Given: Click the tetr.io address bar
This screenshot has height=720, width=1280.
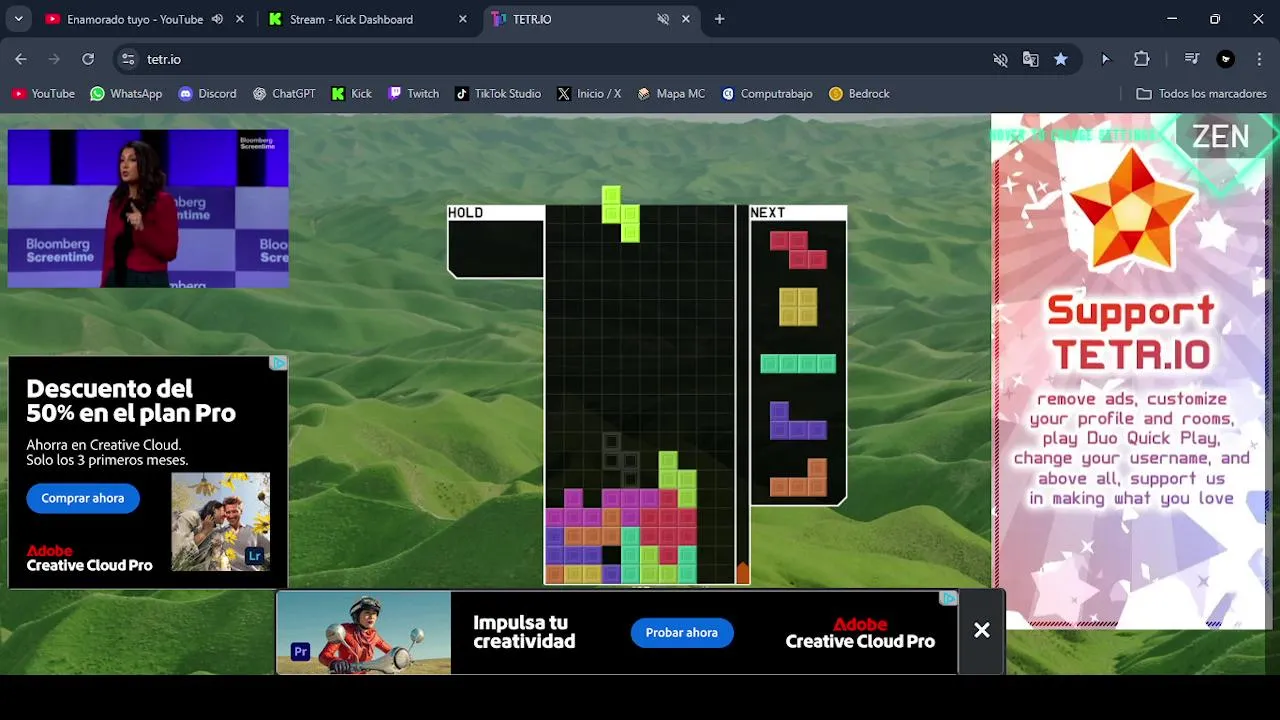Looking at the screenshot, I should click(x=560, y=59).
